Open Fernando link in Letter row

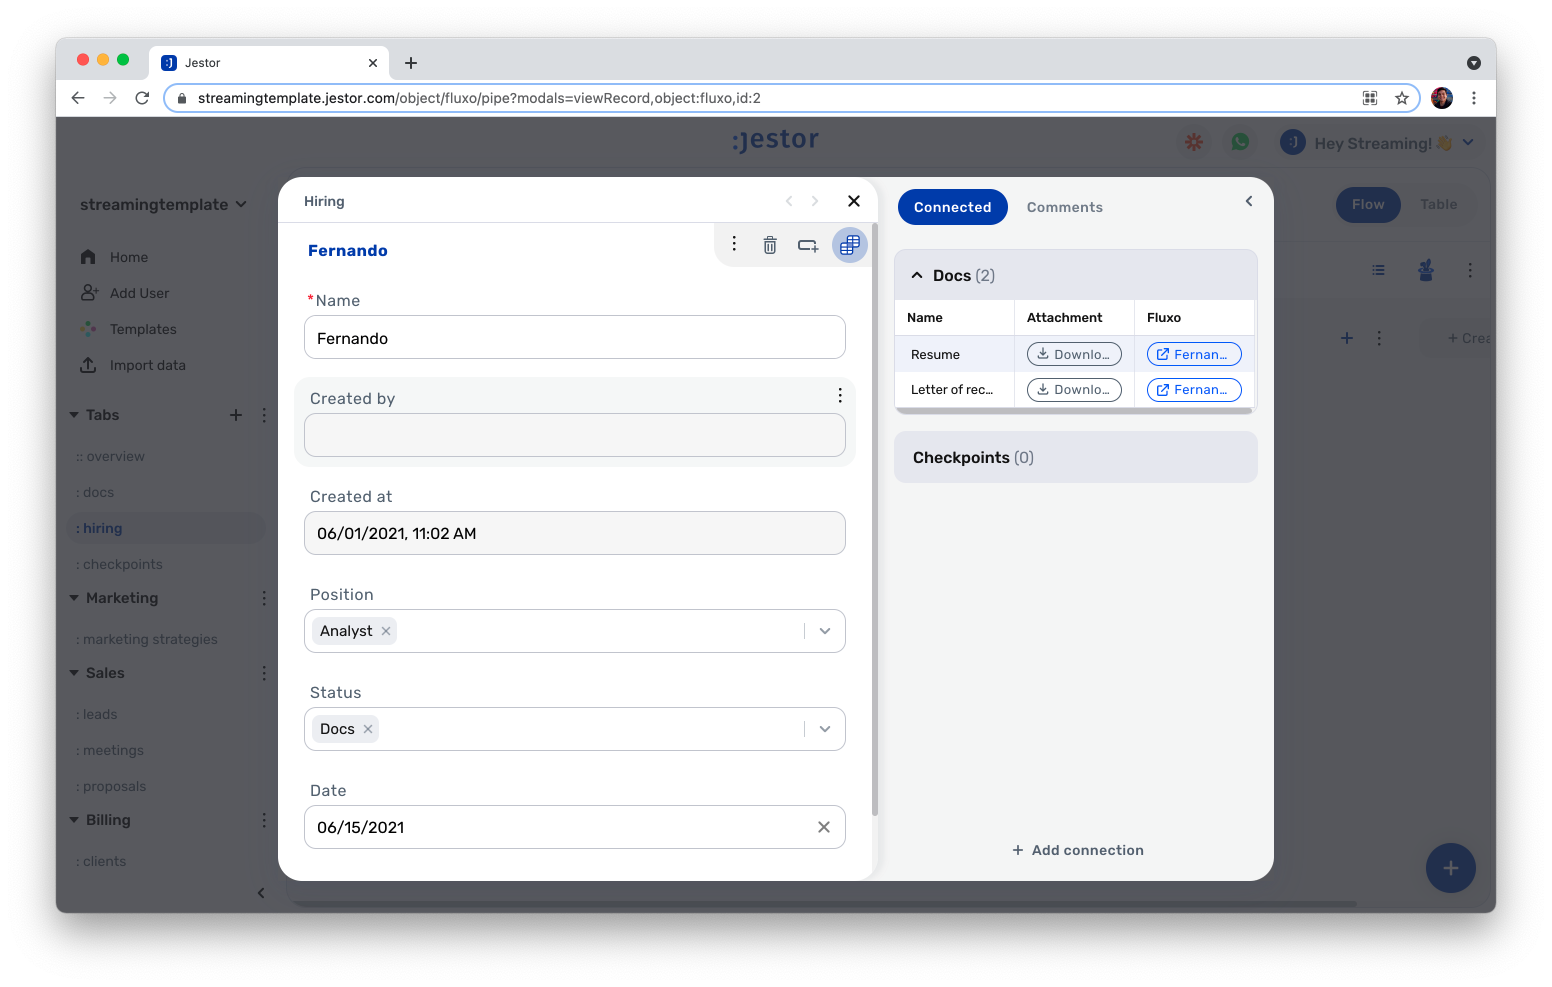coord(1194,390)
